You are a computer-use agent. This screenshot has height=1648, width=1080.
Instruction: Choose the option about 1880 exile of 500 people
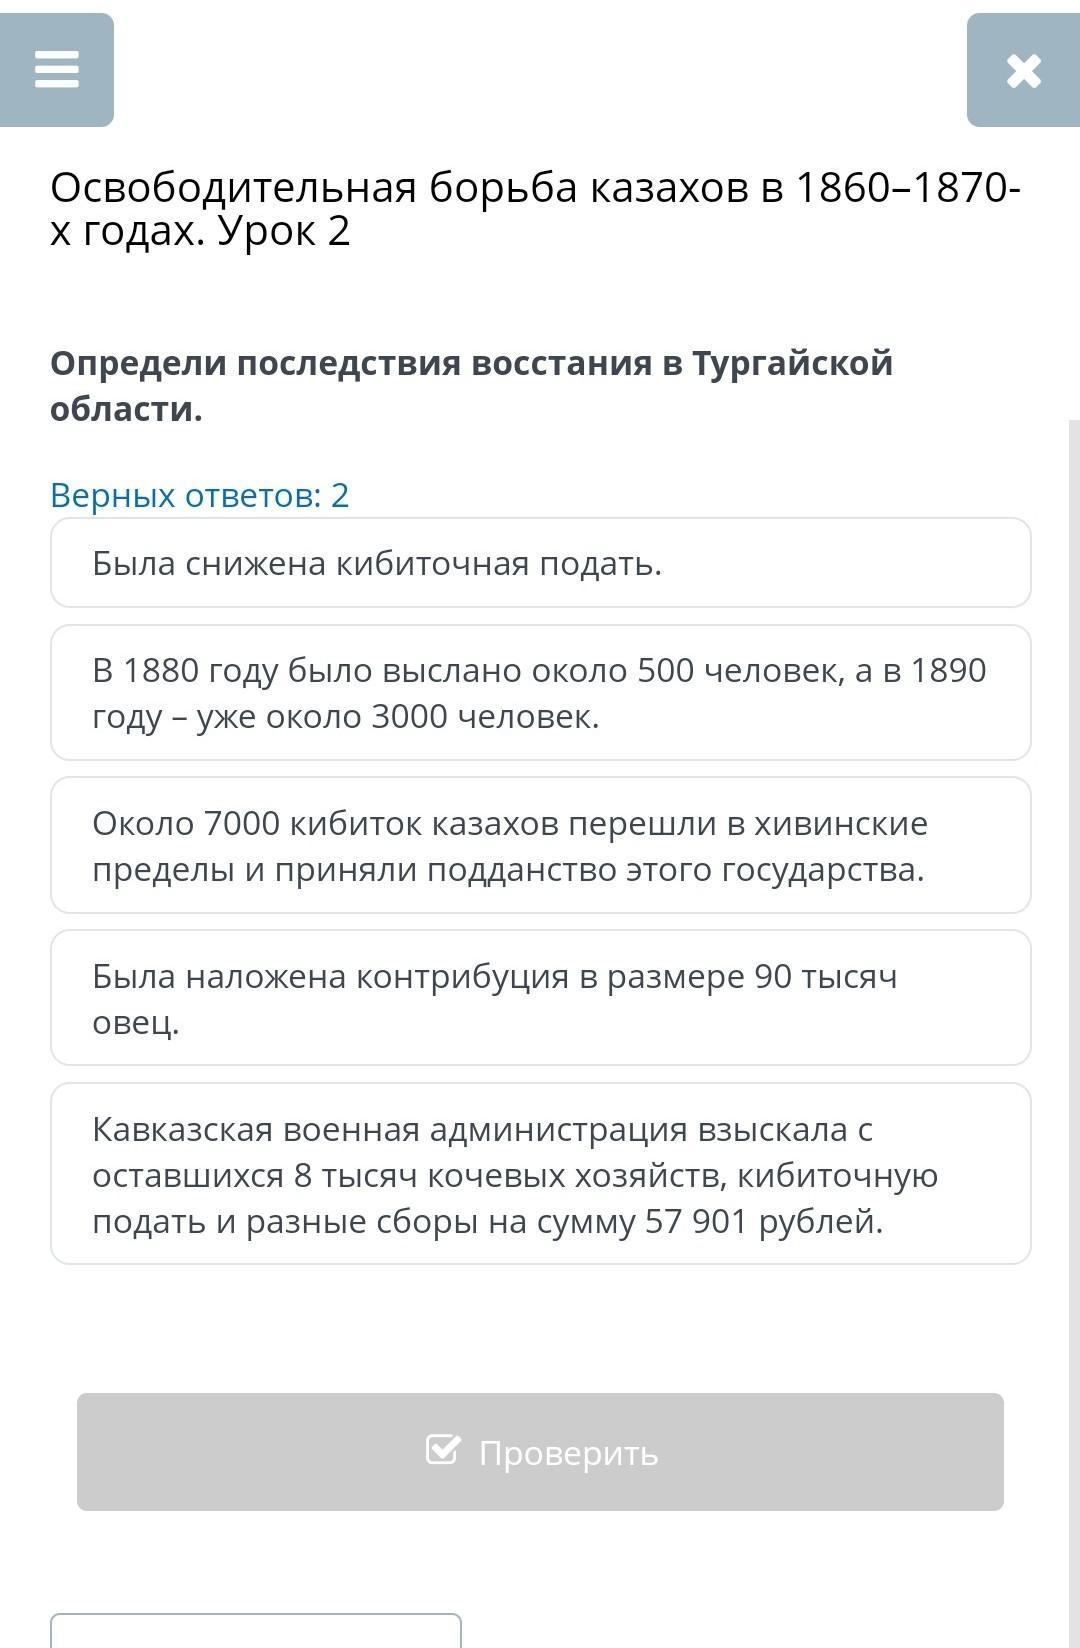[540, 693]
